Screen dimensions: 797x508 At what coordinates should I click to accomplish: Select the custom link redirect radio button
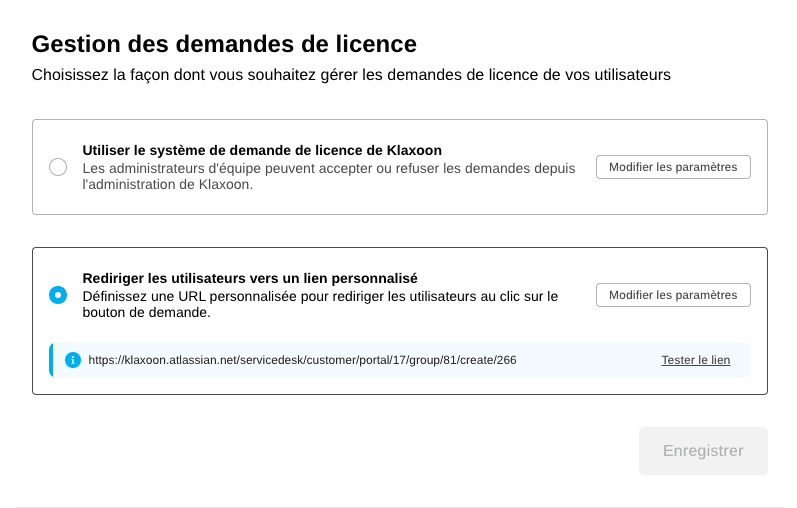(58, 295)
